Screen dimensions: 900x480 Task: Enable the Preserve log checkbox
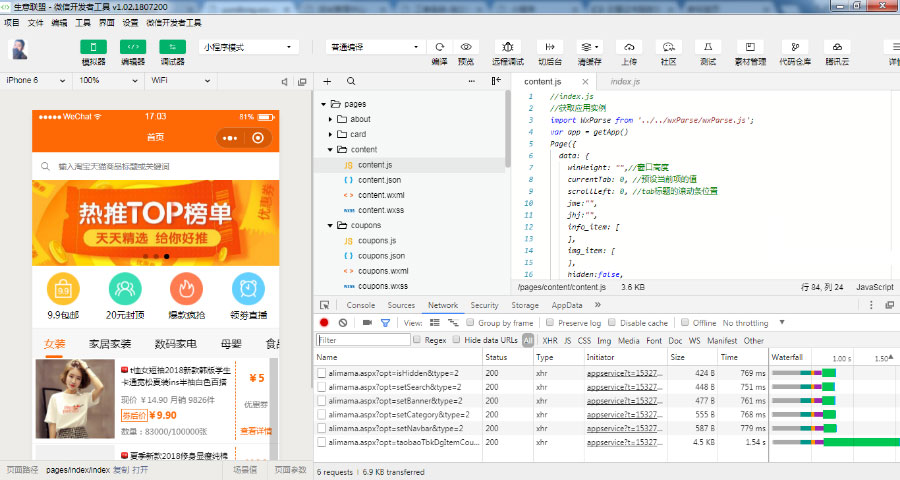(551, 323)
